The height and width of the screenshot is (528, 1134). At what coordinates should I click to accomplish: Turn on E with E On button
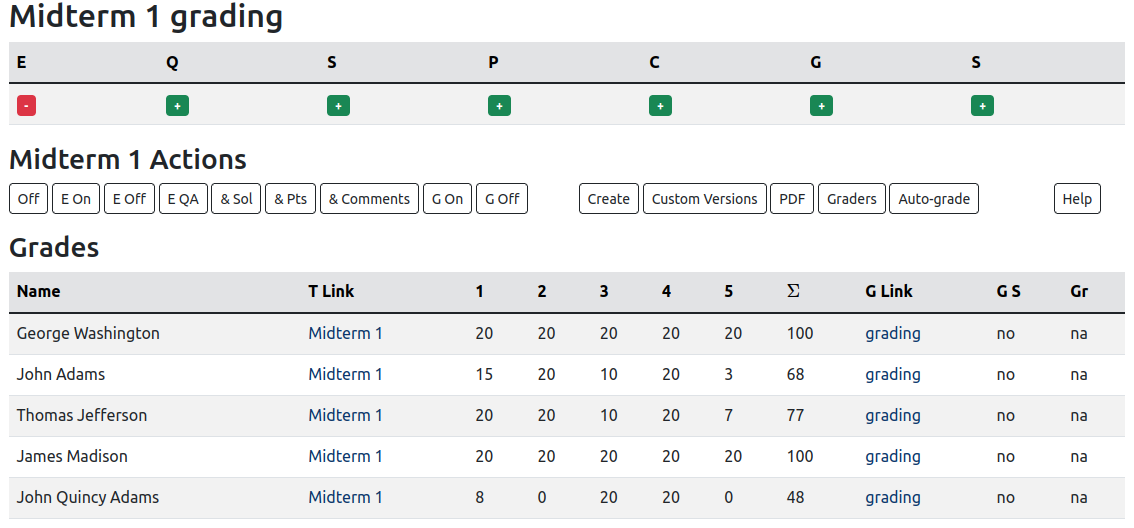pyautogui.click(x=75, y=199)
